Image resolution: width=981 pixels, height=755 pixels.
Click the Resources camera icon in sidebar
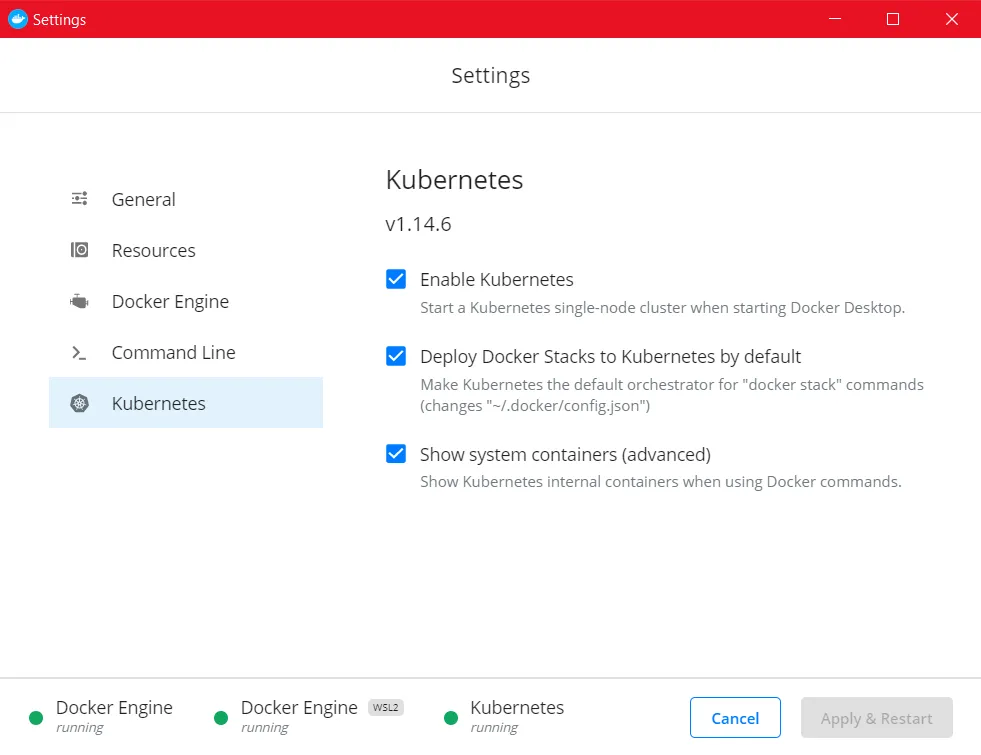click(80, 250)
